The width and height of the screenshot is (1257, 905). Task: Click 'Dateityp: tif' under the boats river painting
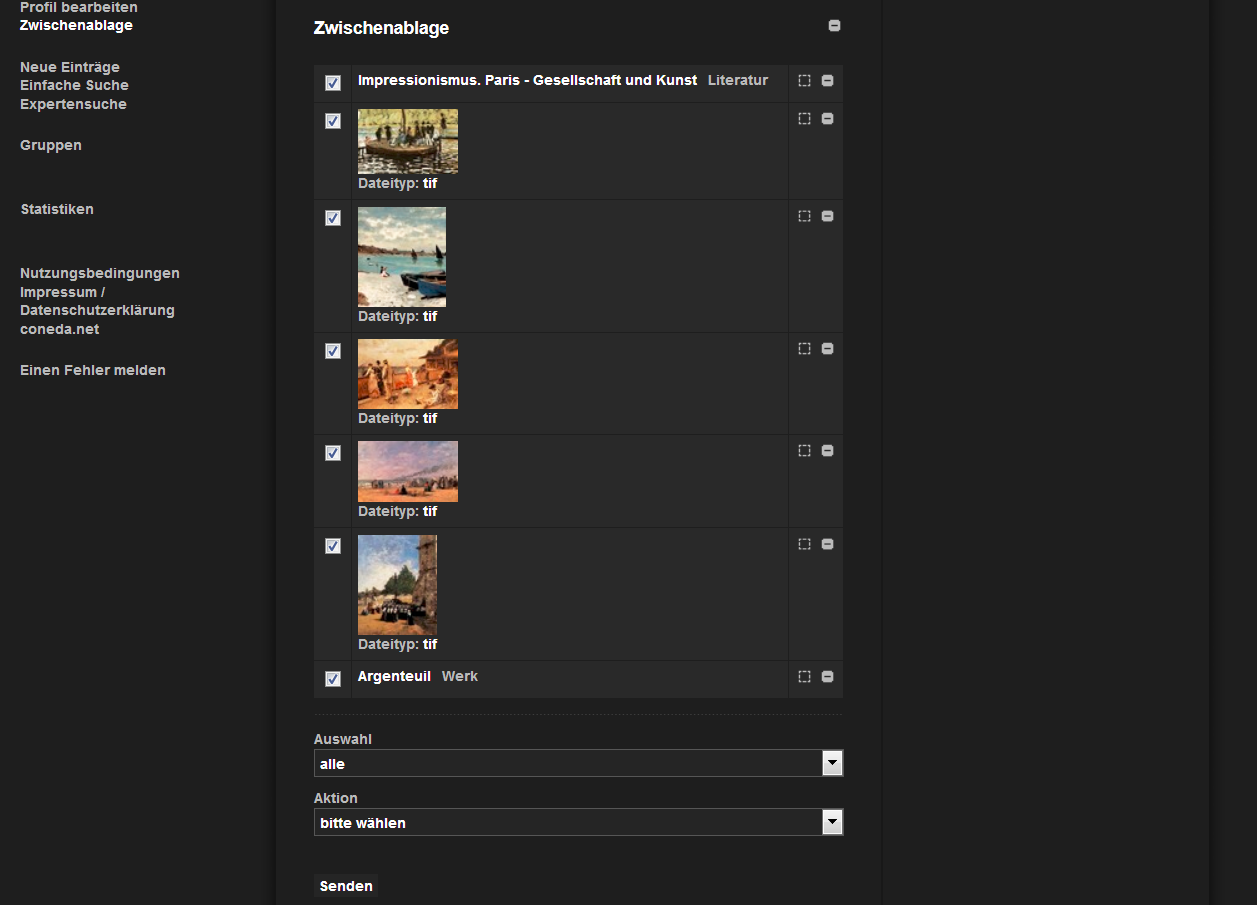[x=398, y=183]
